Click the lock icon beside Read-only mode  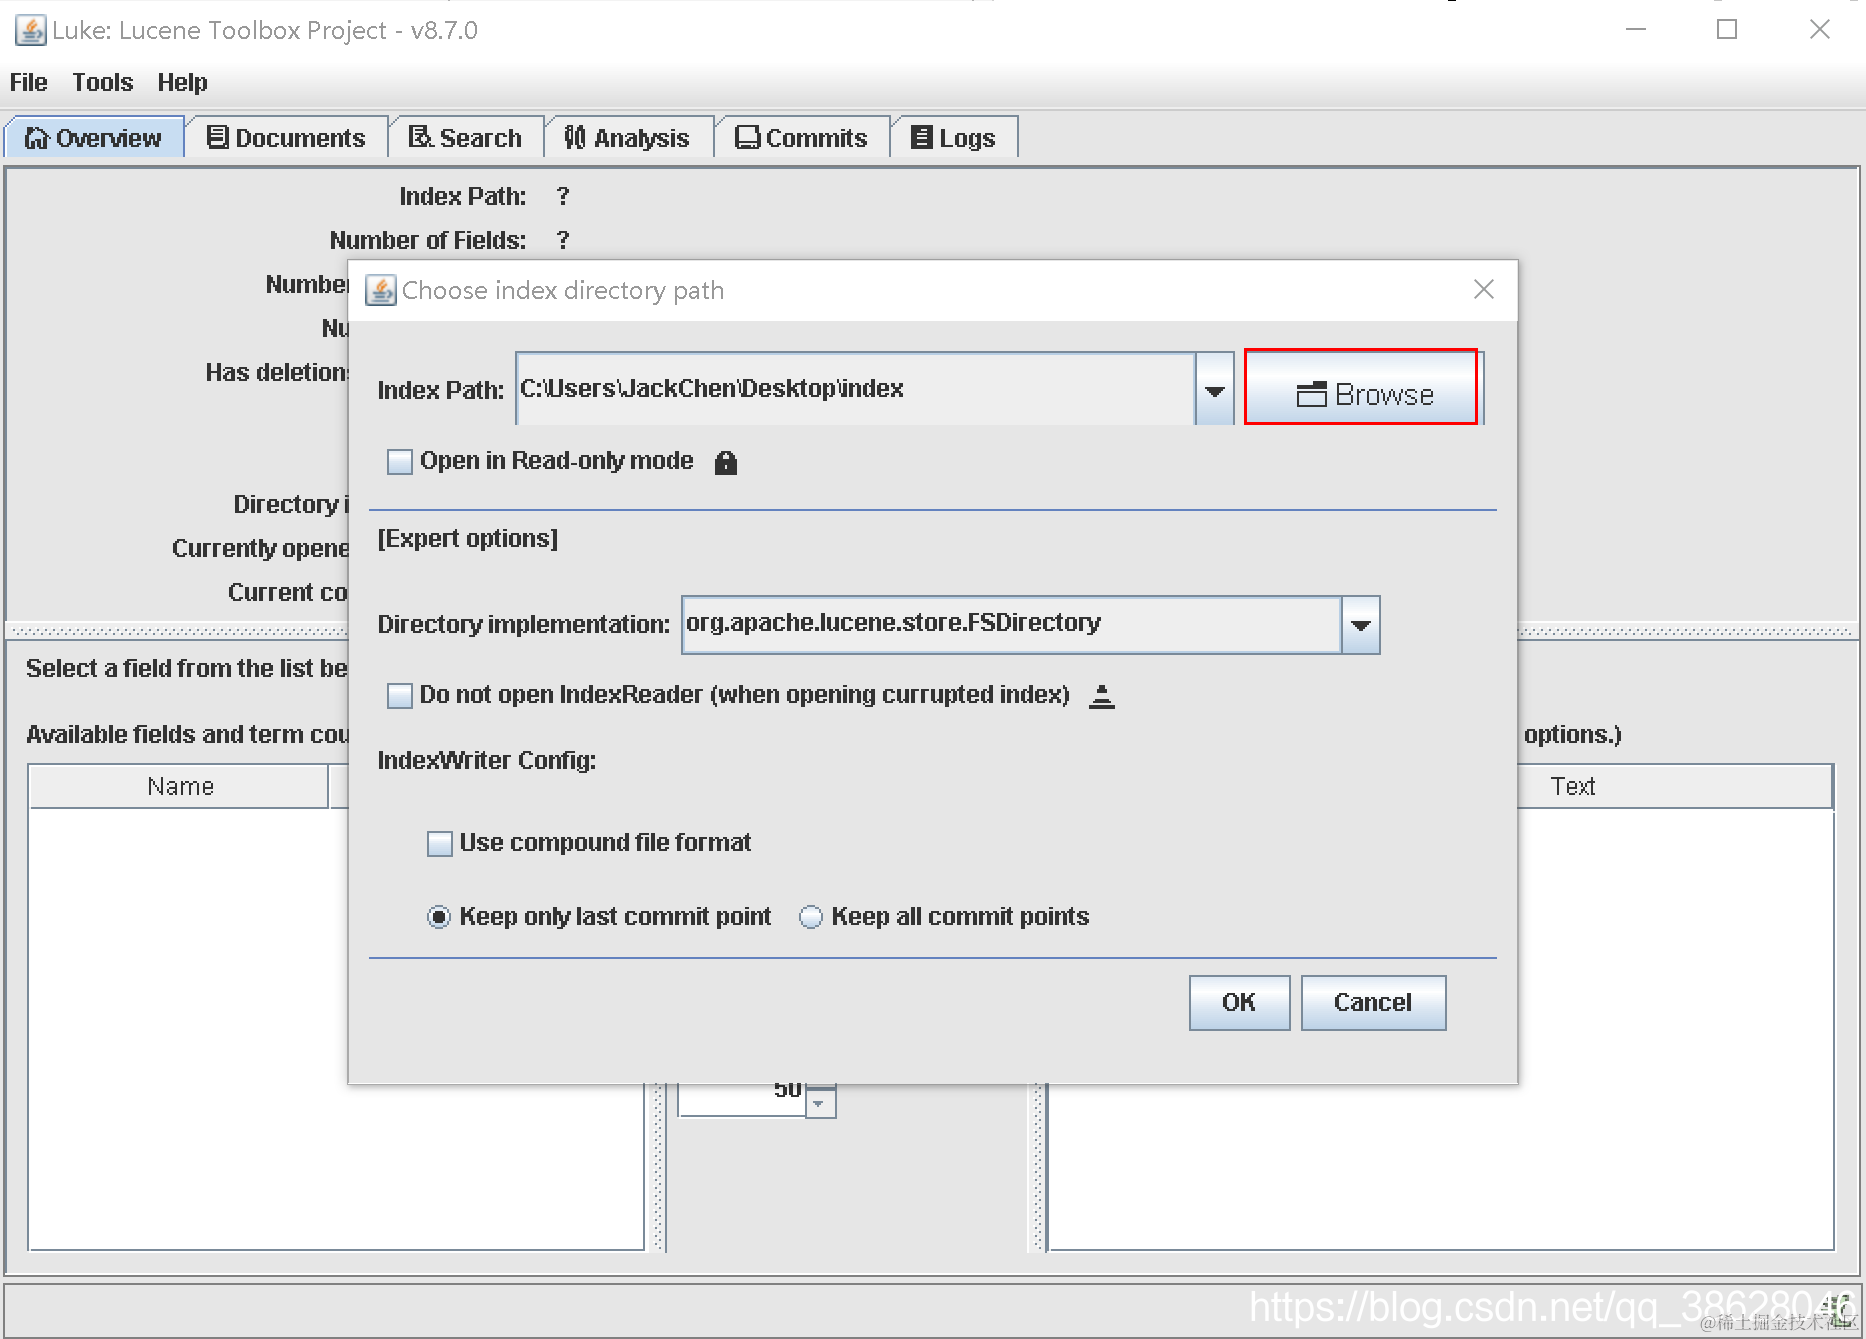pyautogui.click(x=726, y=462)
